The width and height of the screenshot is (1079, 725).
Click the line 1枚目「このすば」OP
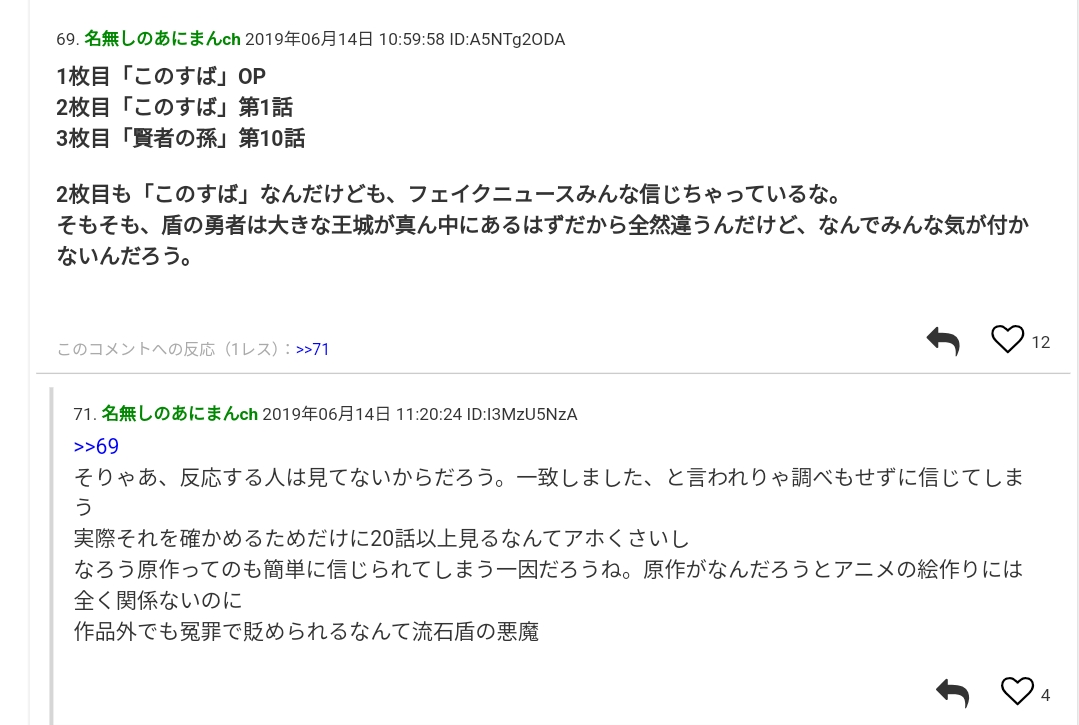pos(161,76)
